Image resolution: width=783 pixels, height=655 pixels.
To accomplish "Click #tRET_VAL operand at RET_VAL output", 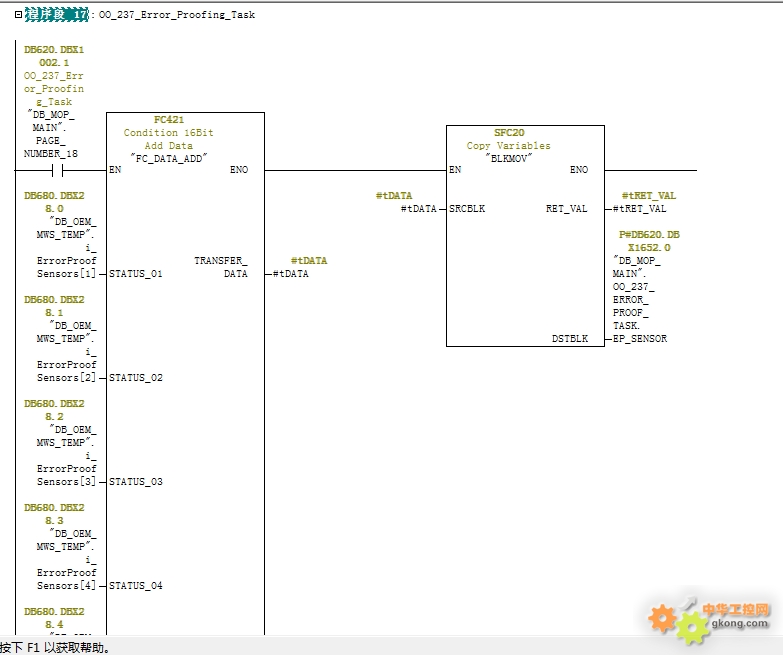I will click(639, 209).
